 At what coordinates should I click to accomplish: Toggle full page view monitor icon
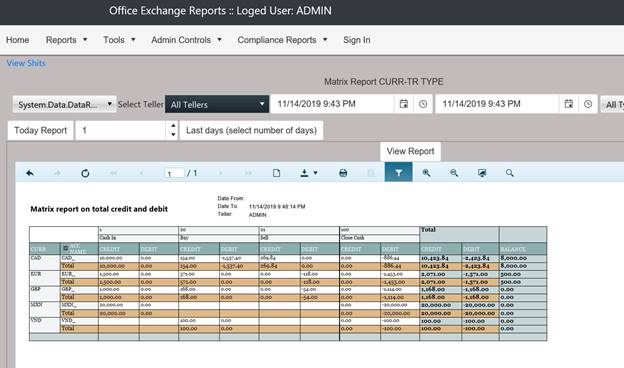pos(482,173)
